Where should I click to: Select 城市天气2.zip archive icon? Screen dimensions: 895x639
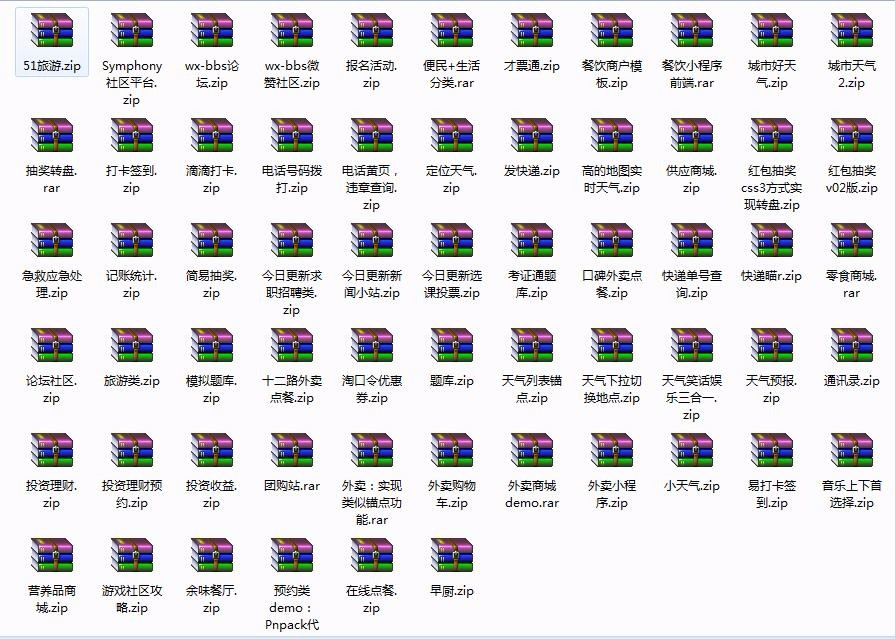(851, 30)
